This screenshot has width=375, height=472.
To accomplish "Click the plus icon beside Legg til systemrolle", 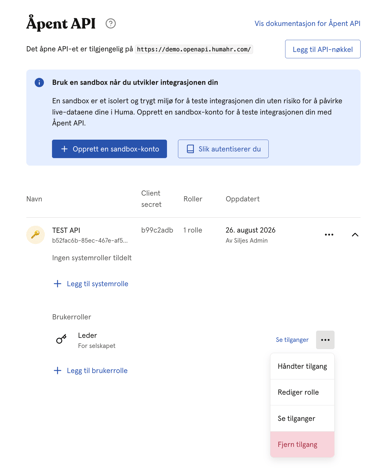I will [57, 284].
